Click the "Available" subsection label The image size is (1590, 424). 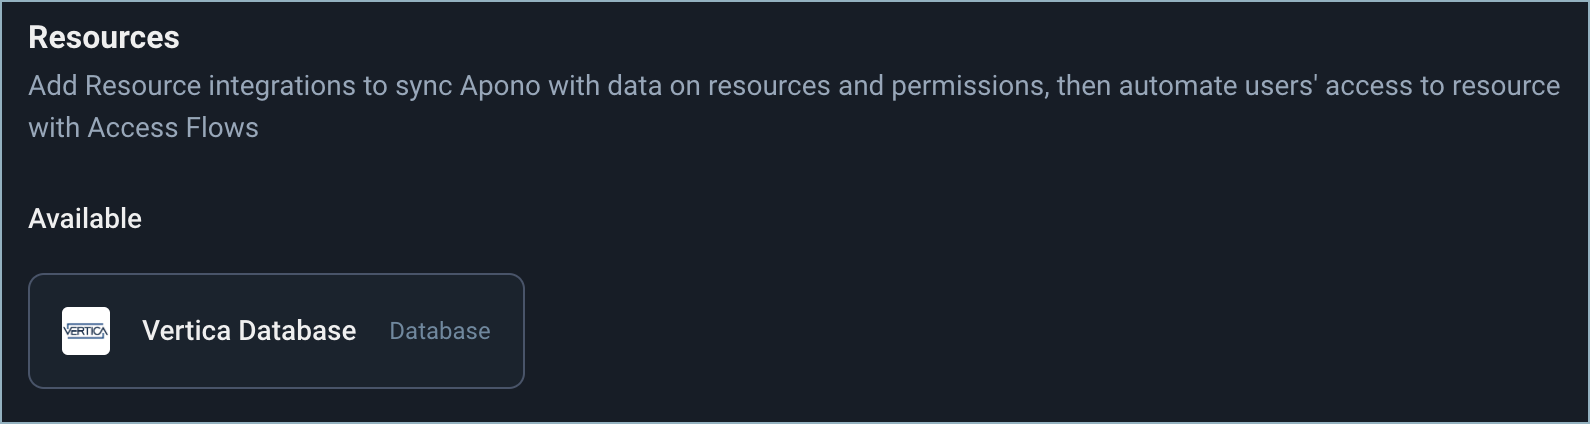pos(85,218)
